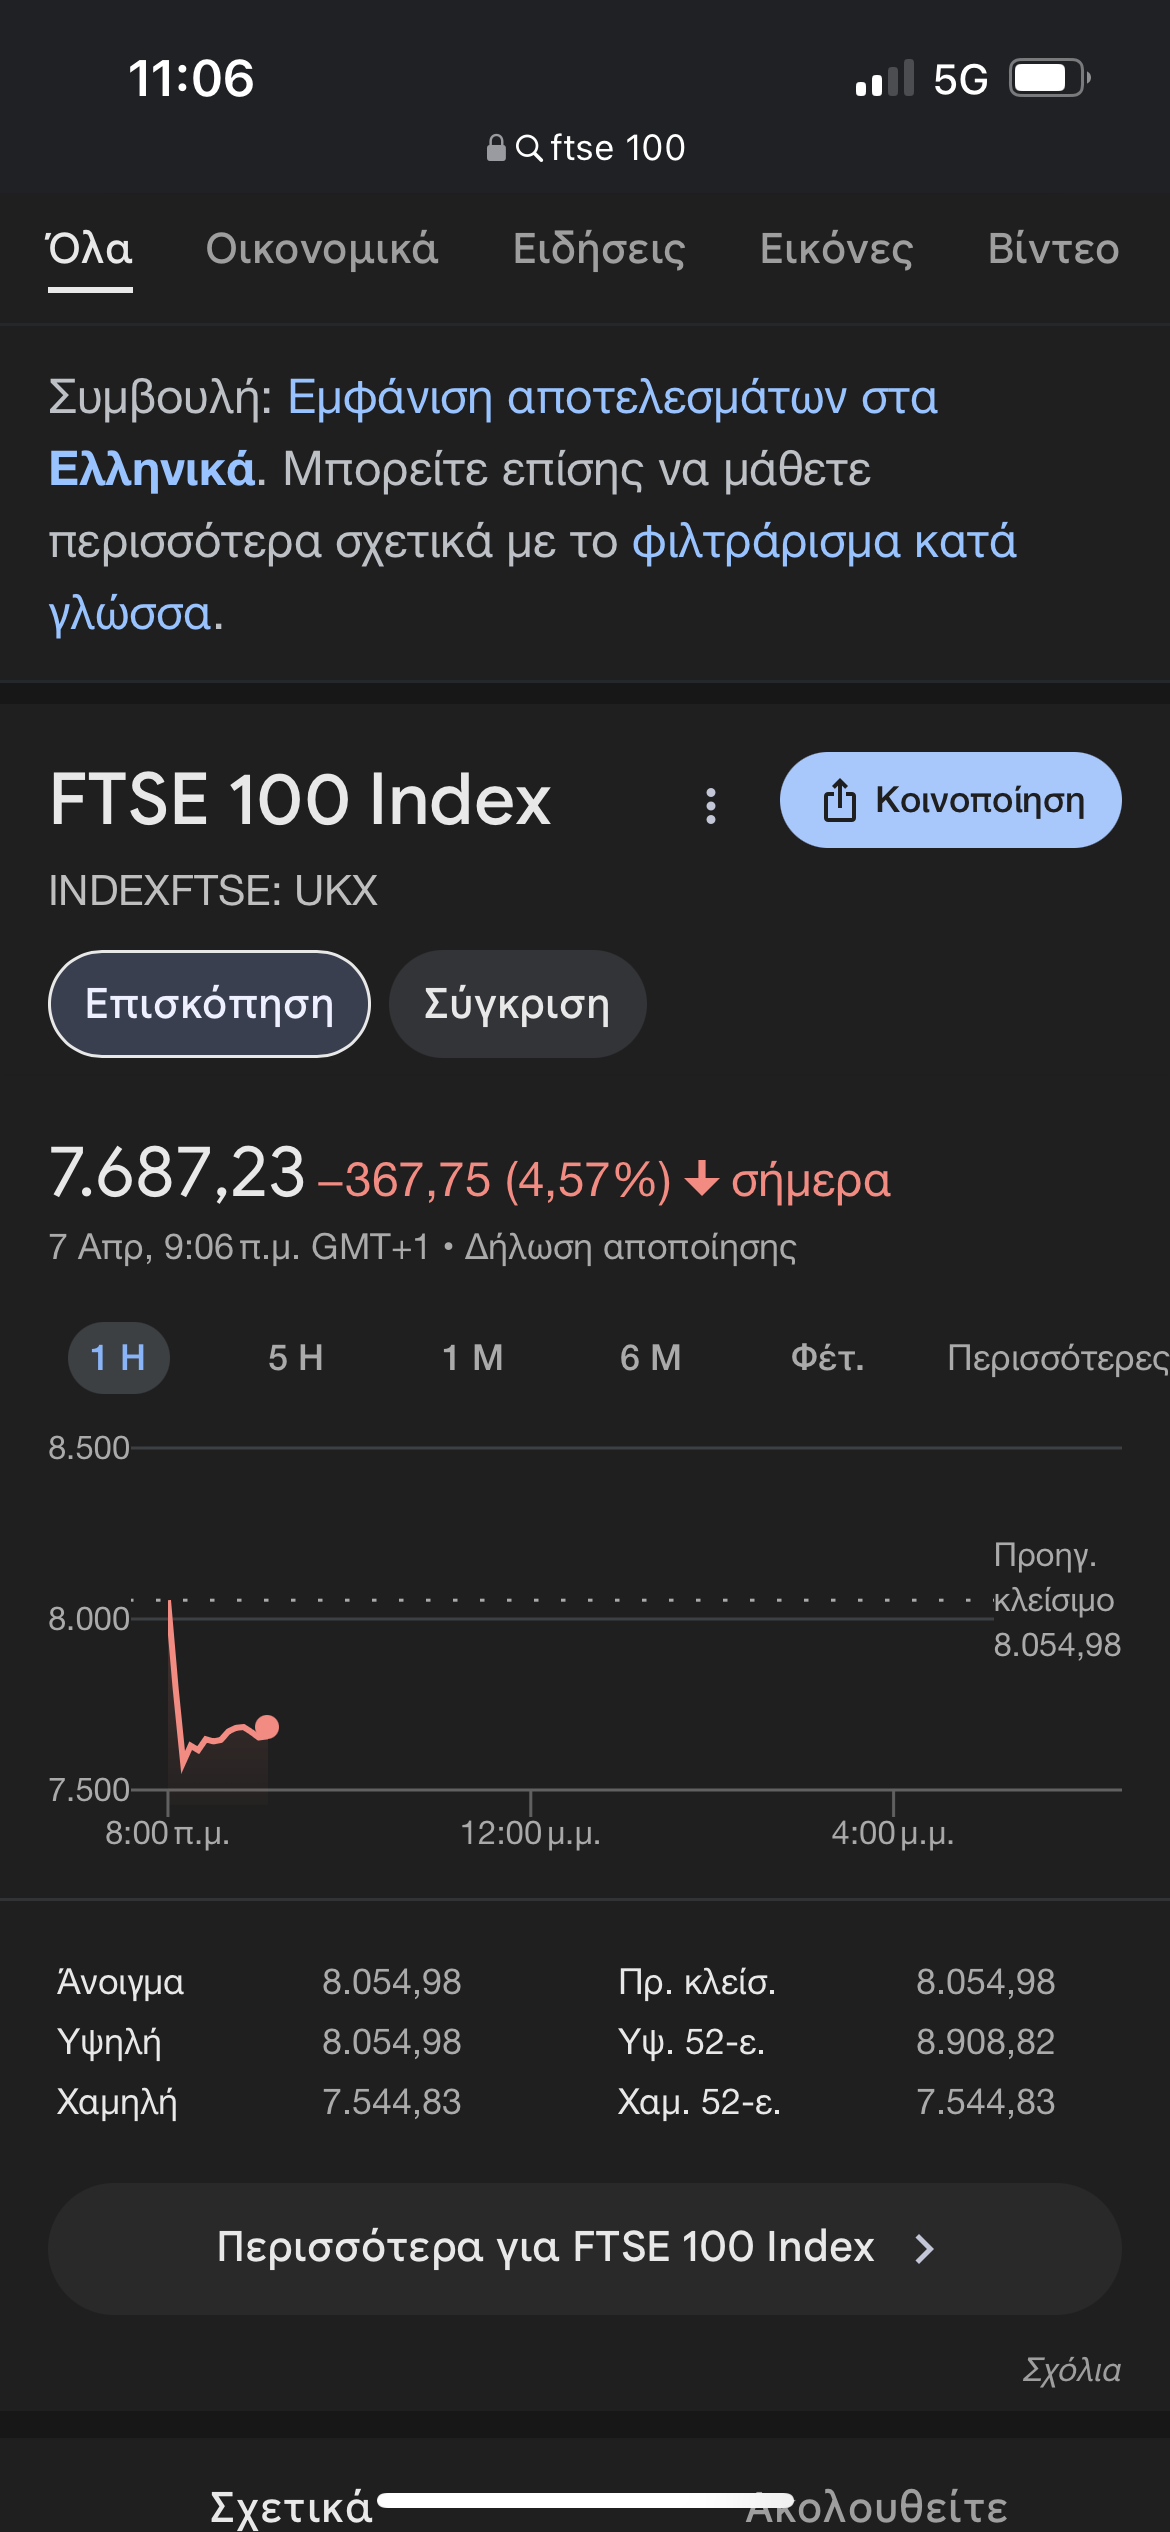This screenshot has height=2532, width=1170.
Task: Select the 1 Η time range
Action: pyautogui.click(x=118, y=1358)
